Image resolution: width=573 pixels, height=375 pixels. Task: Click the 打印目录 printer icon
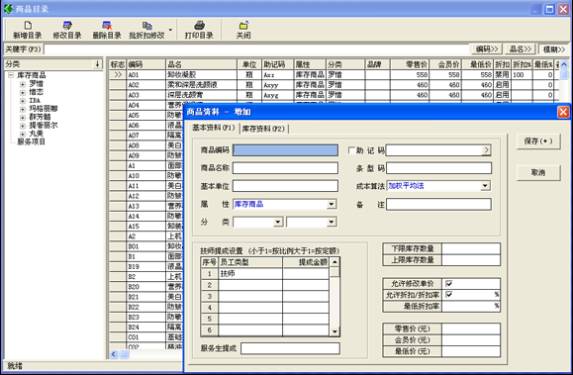pyautogui.click(x=199, y=25)
